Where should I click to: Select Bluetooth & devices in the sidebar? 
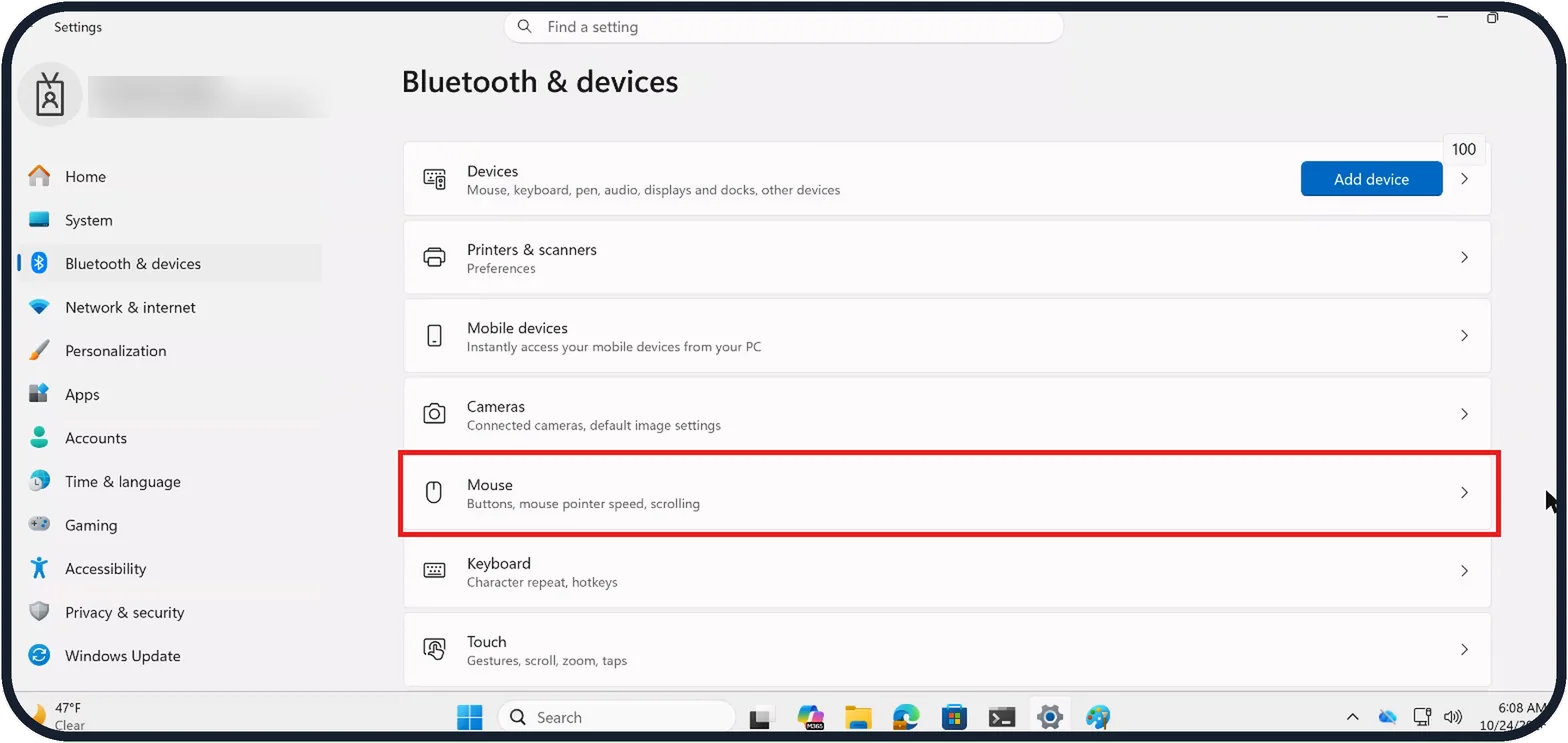point(169,264)
